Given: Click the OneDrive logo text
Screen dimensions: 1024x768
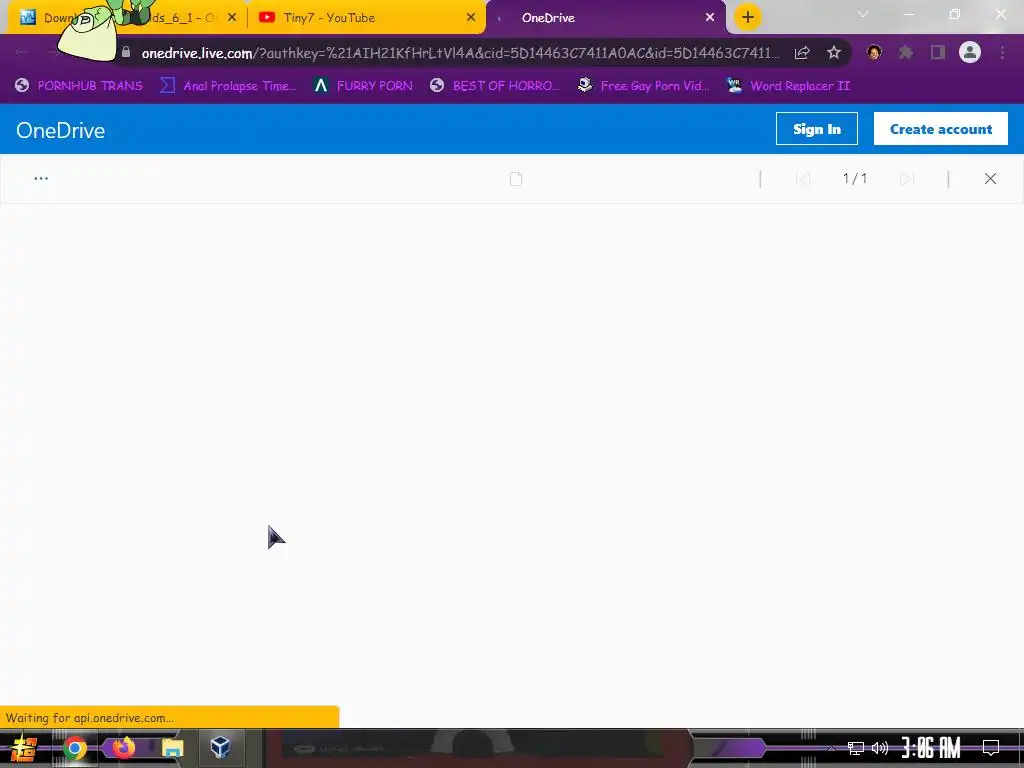Looking at the screenshot, I should pos(61,130).
